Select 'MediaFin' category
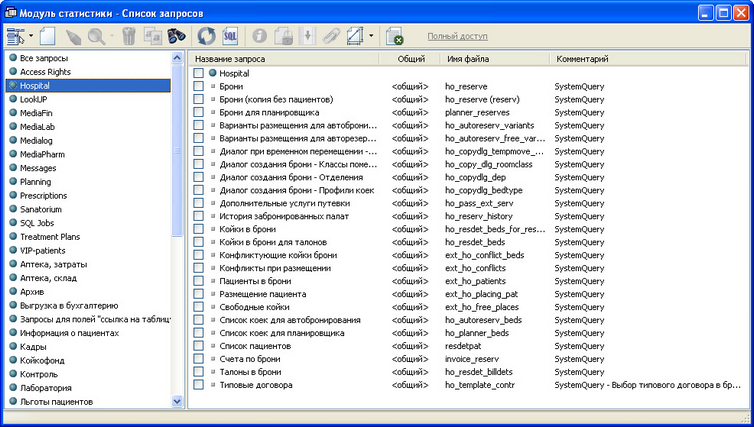 pyautogui.click(x=36, y=113)
